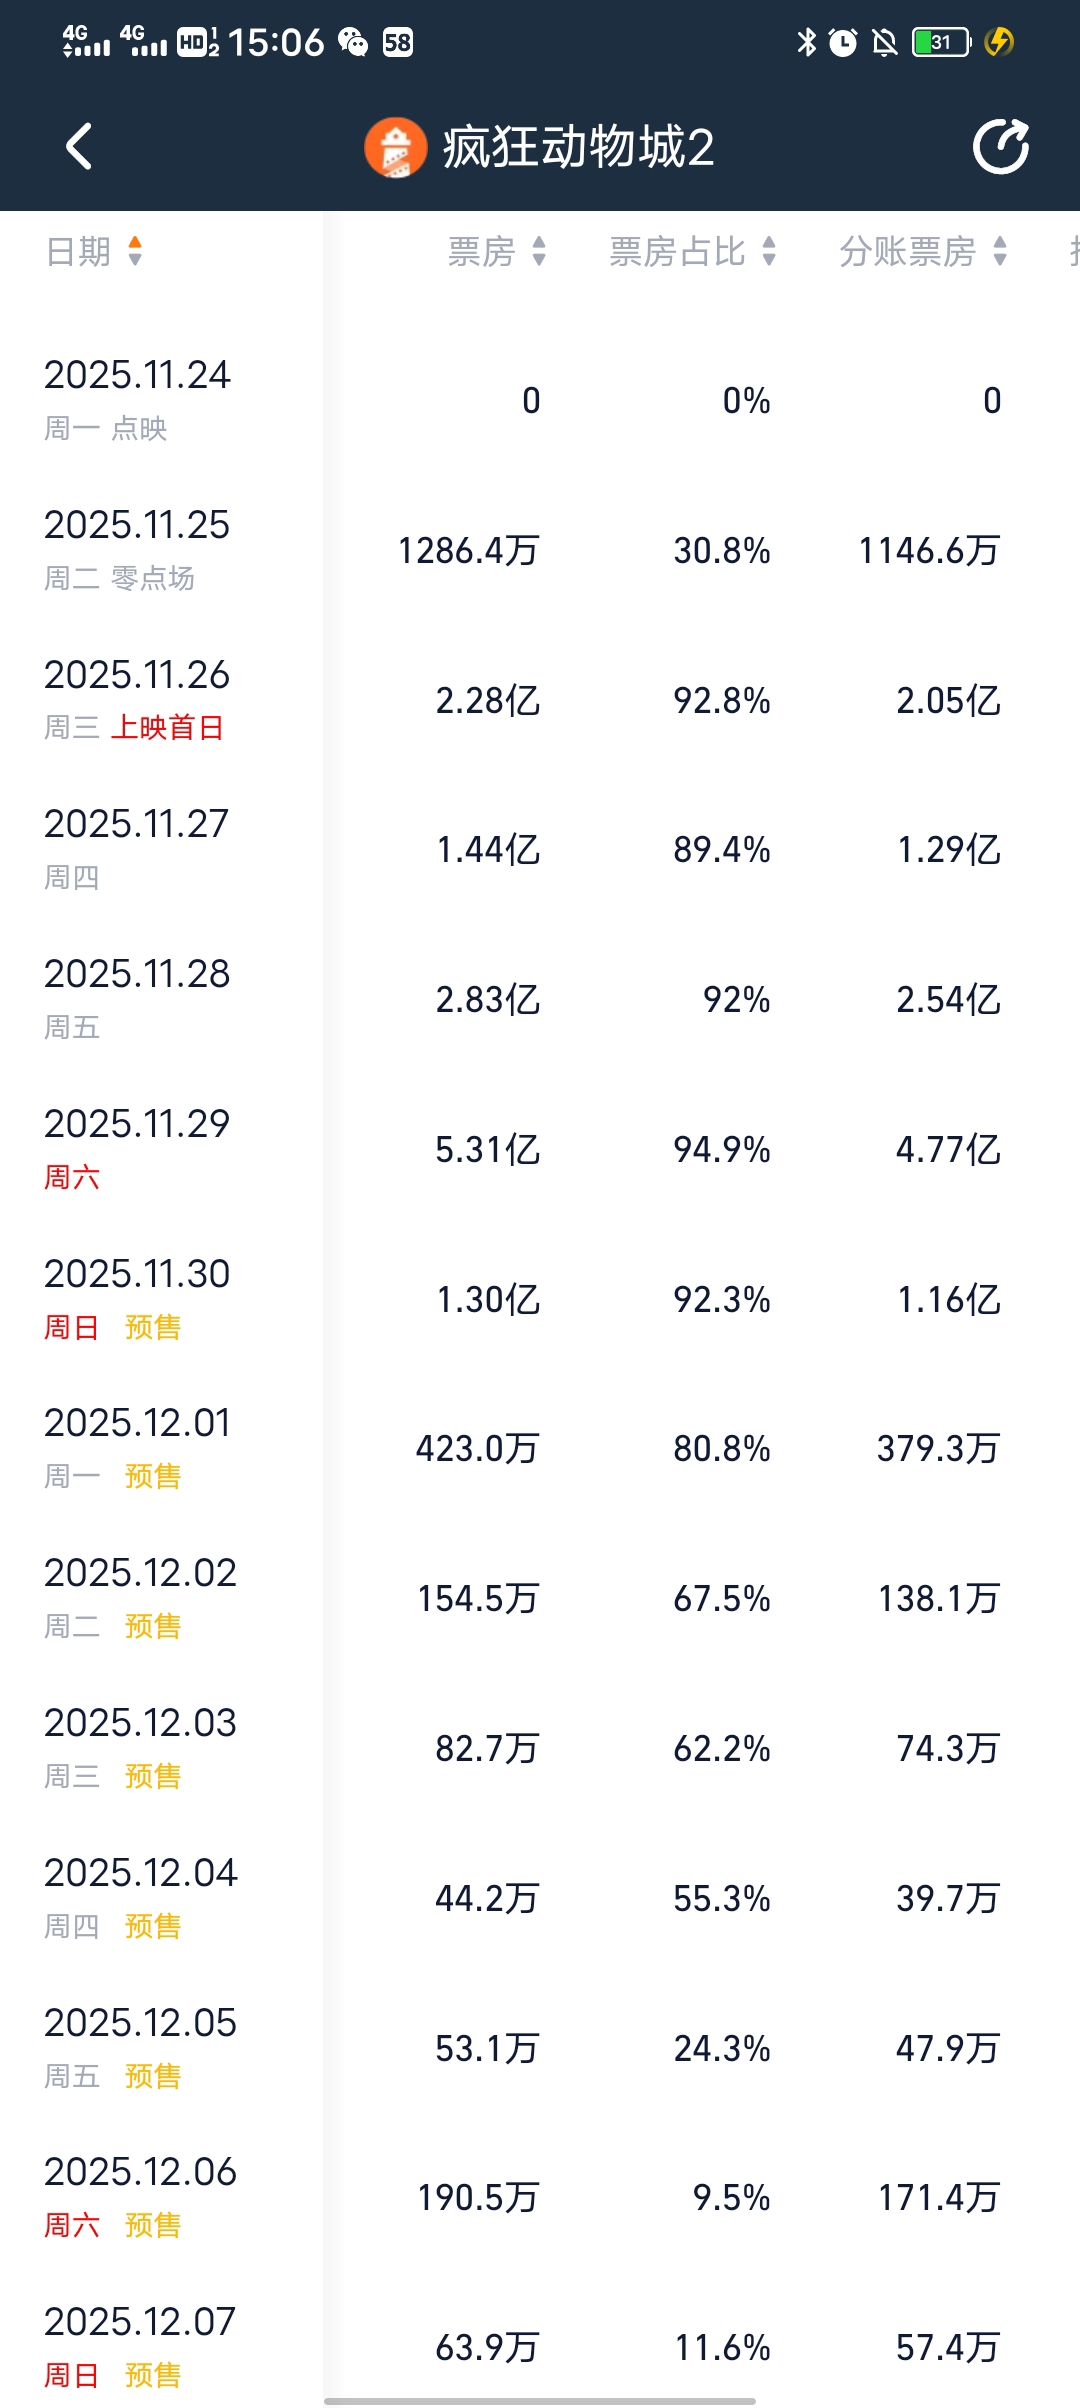The image size is (1080, 2408).
Task: Sort table by 票房占比 column
Action: [x=692, y=251]
